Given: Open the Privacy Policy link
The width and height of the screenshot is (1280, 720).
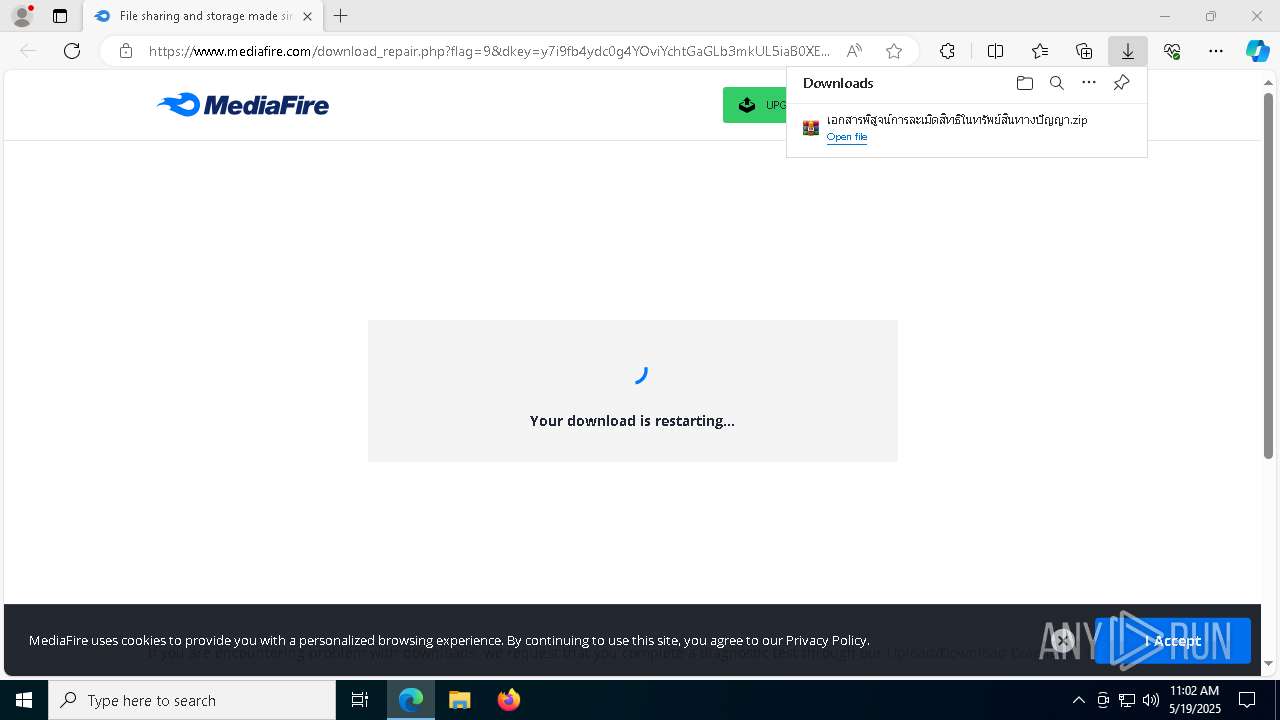Looking at the screenshot, I should [826, 640].
